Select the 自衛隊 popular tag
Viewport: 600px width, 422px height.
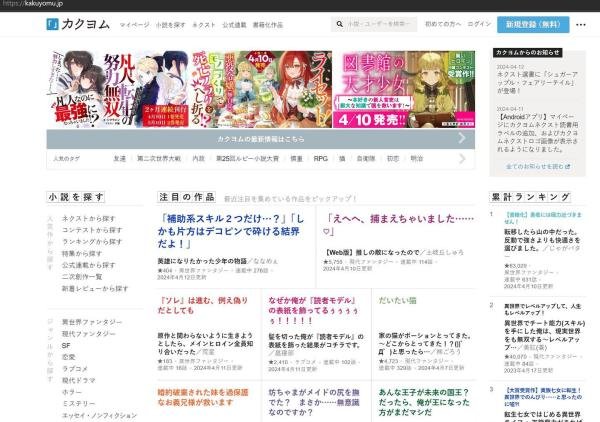coord(365,158)
